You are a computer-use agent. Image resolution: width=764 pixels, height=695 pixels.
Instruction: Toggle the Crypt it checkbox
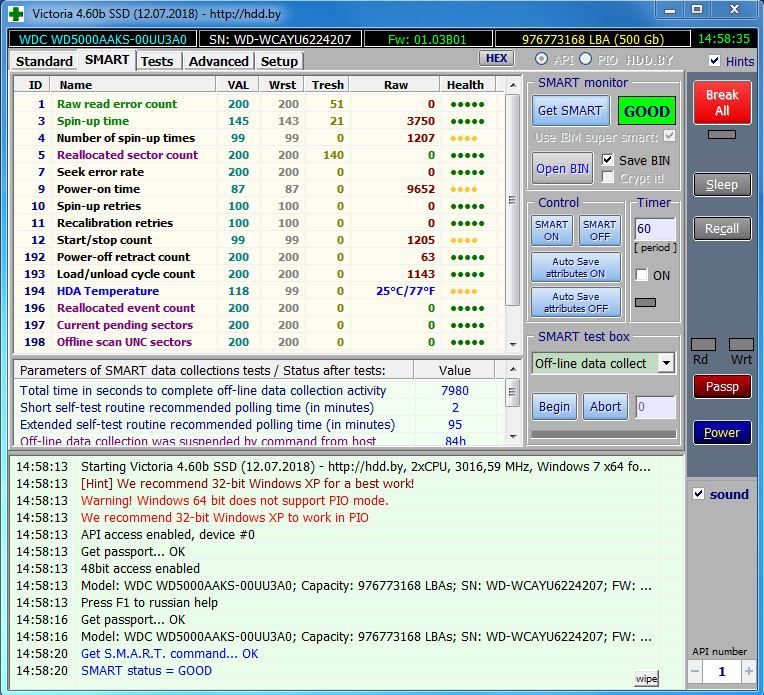(x=607, y=177)
